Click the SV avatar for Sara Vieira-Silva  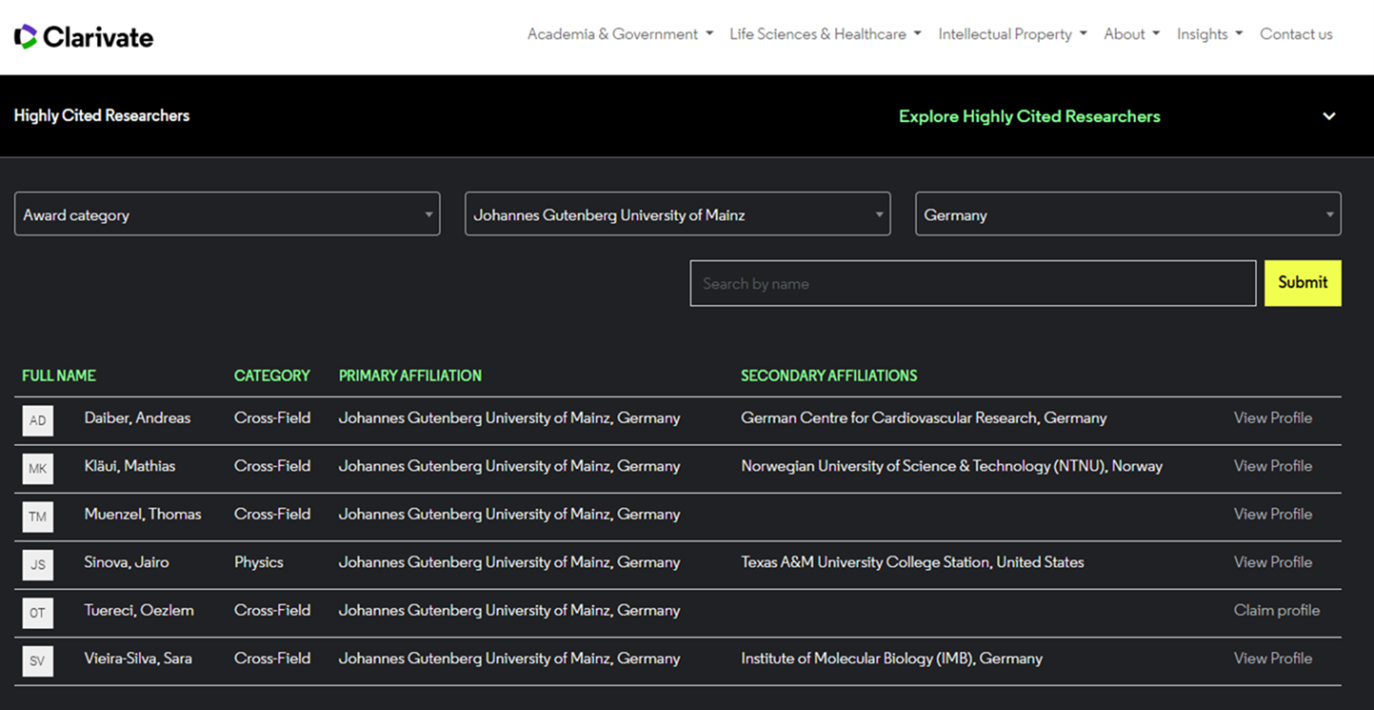tap(38, 661)
